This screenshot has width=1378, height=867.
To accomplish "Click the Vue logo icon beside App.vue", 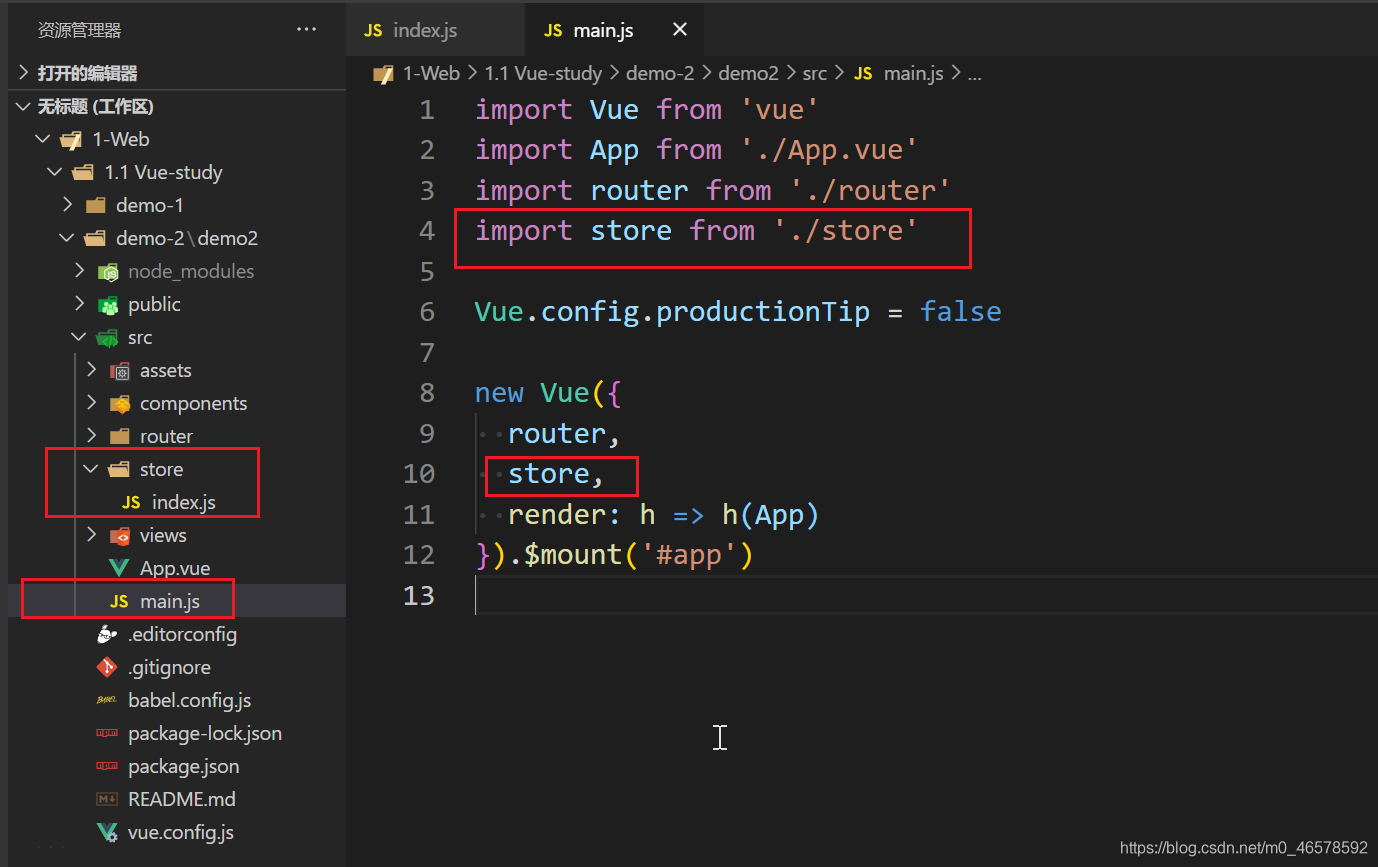I will click(x=119, y=568).
